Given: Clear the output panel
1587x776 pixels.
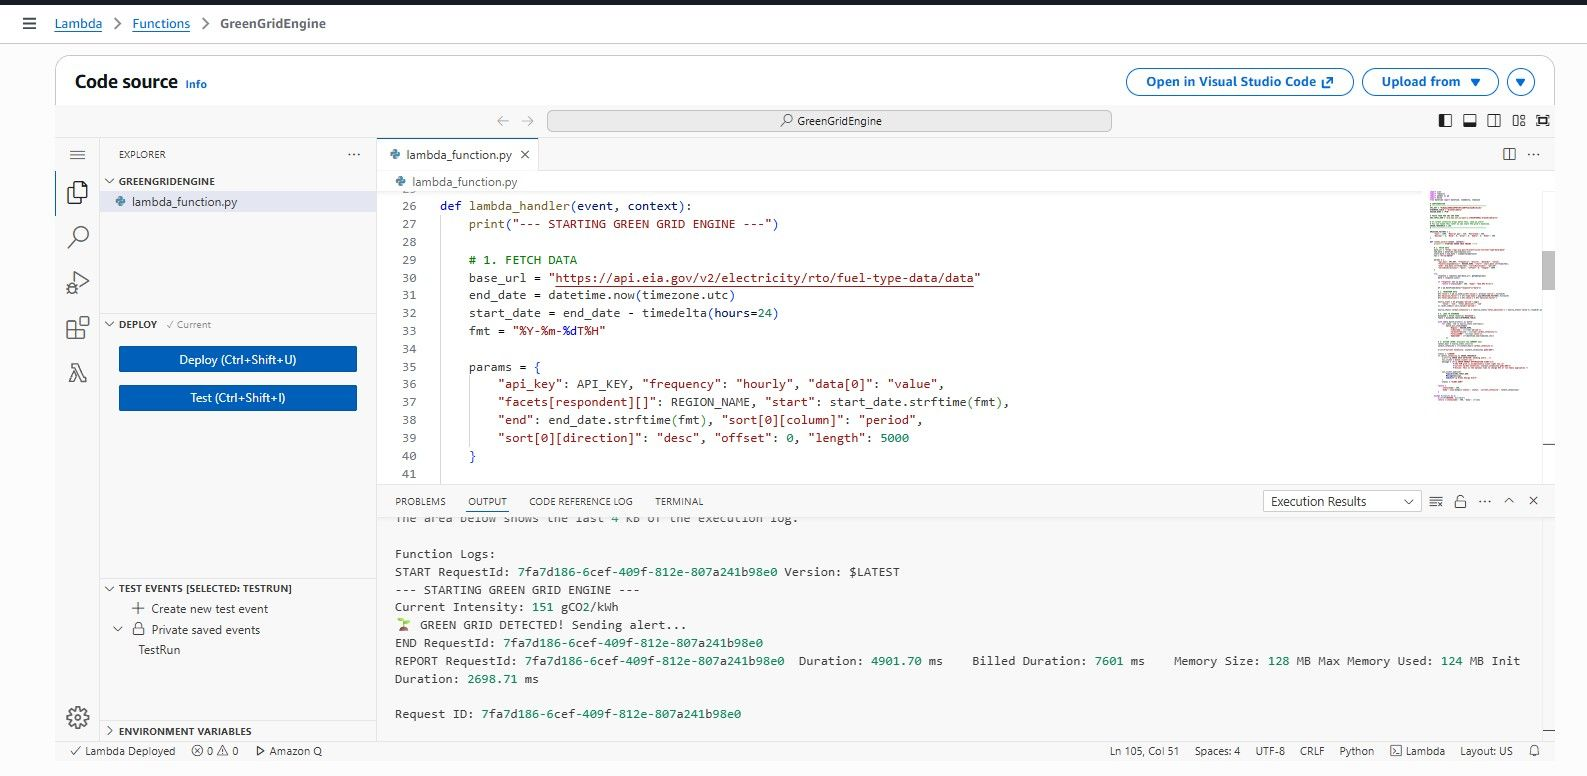Looking at the screenshot, I should pyautogui.click(x=1436, y=501).
